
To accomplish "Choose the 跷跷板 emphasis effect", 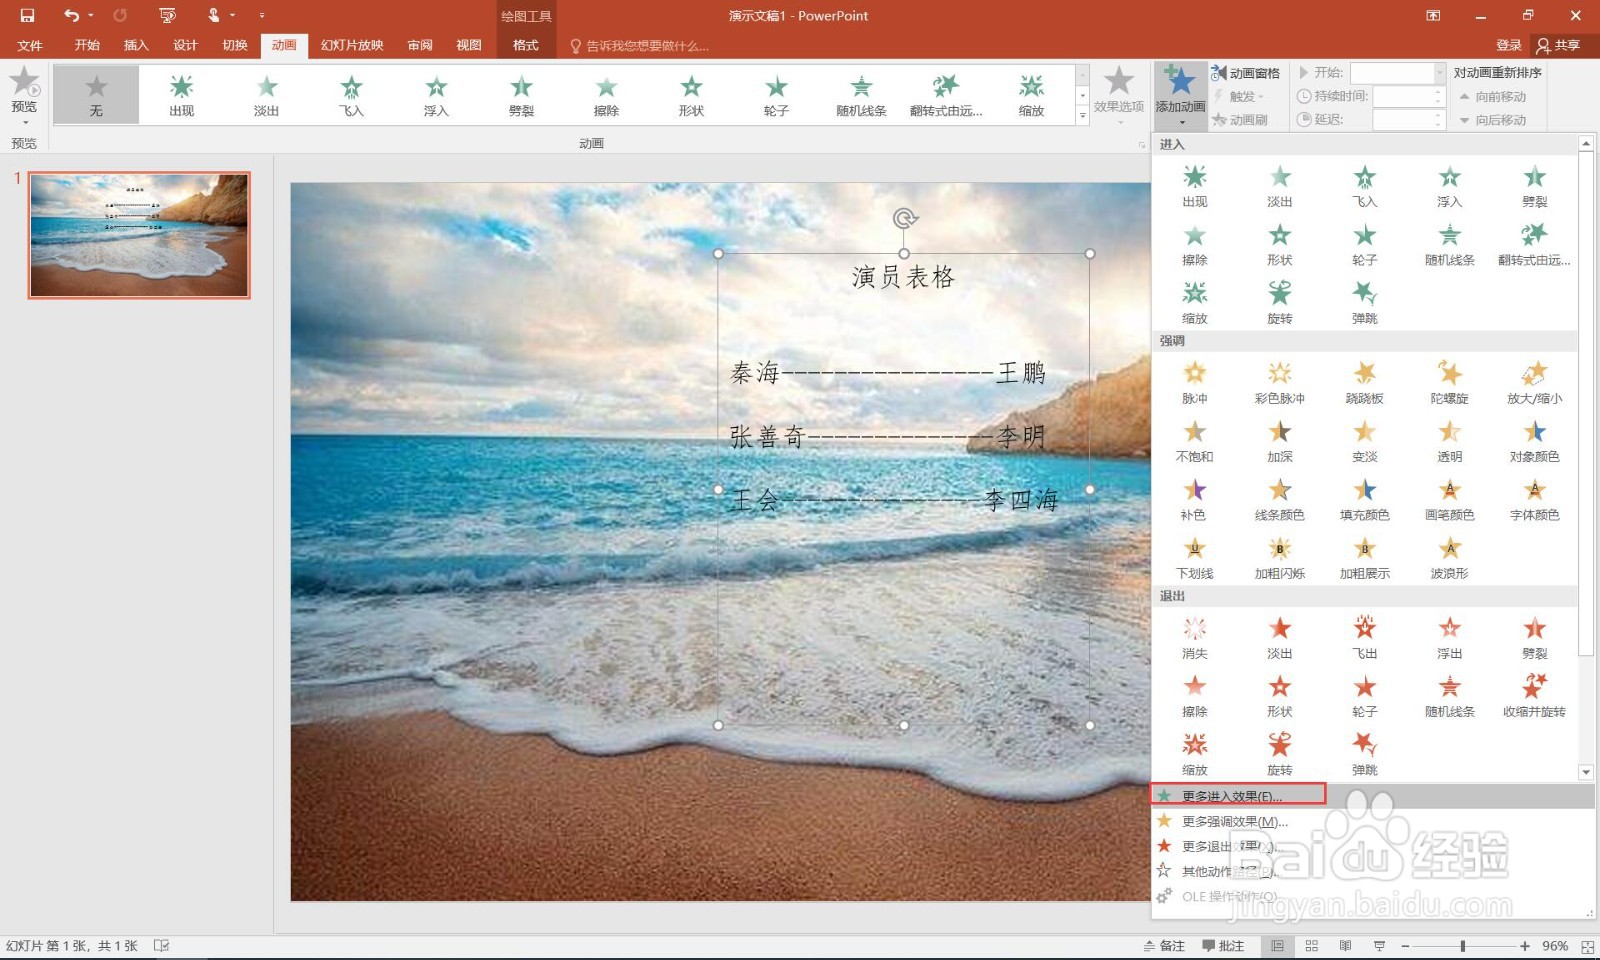I will 1365,383.
